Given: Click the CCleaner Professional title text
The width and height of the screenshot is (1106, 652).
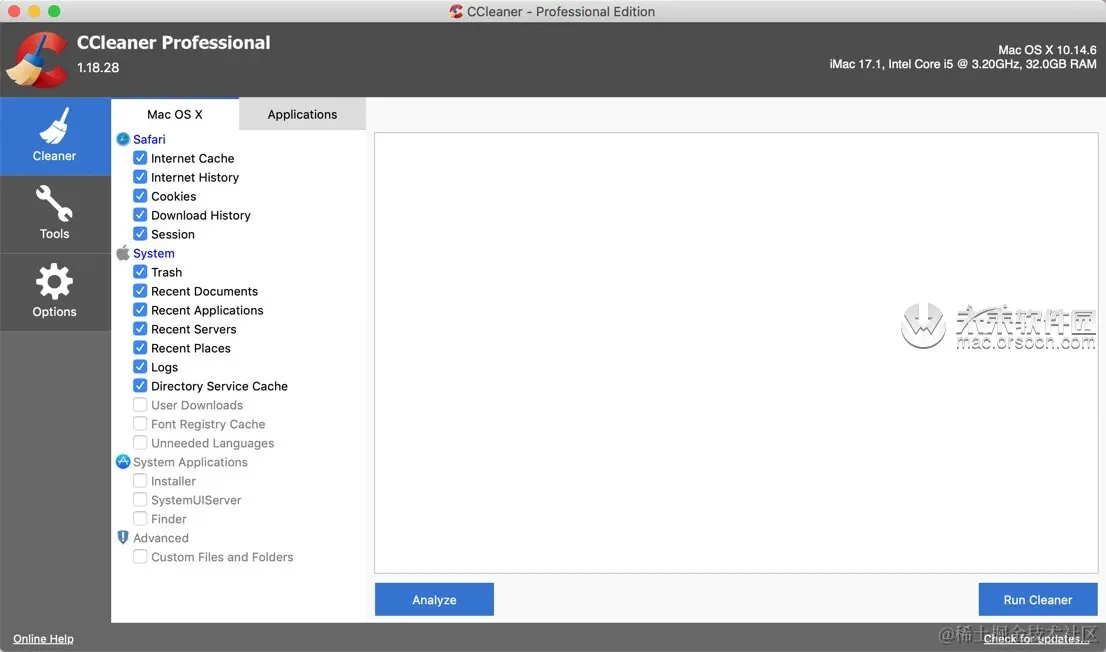Looking at the screenshot, I should pyautogui.click(x=174, y=42).
